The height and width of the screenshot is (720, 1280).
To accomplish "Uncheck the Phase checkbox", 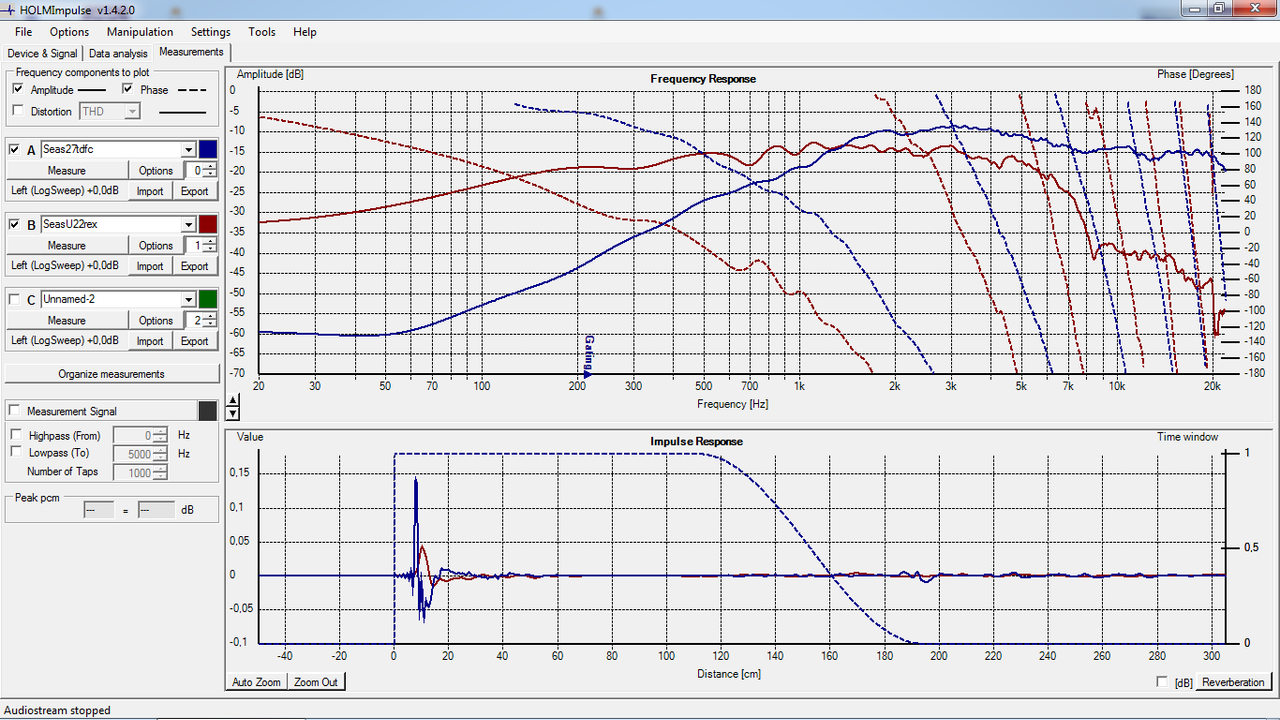I will click(128, 89).
